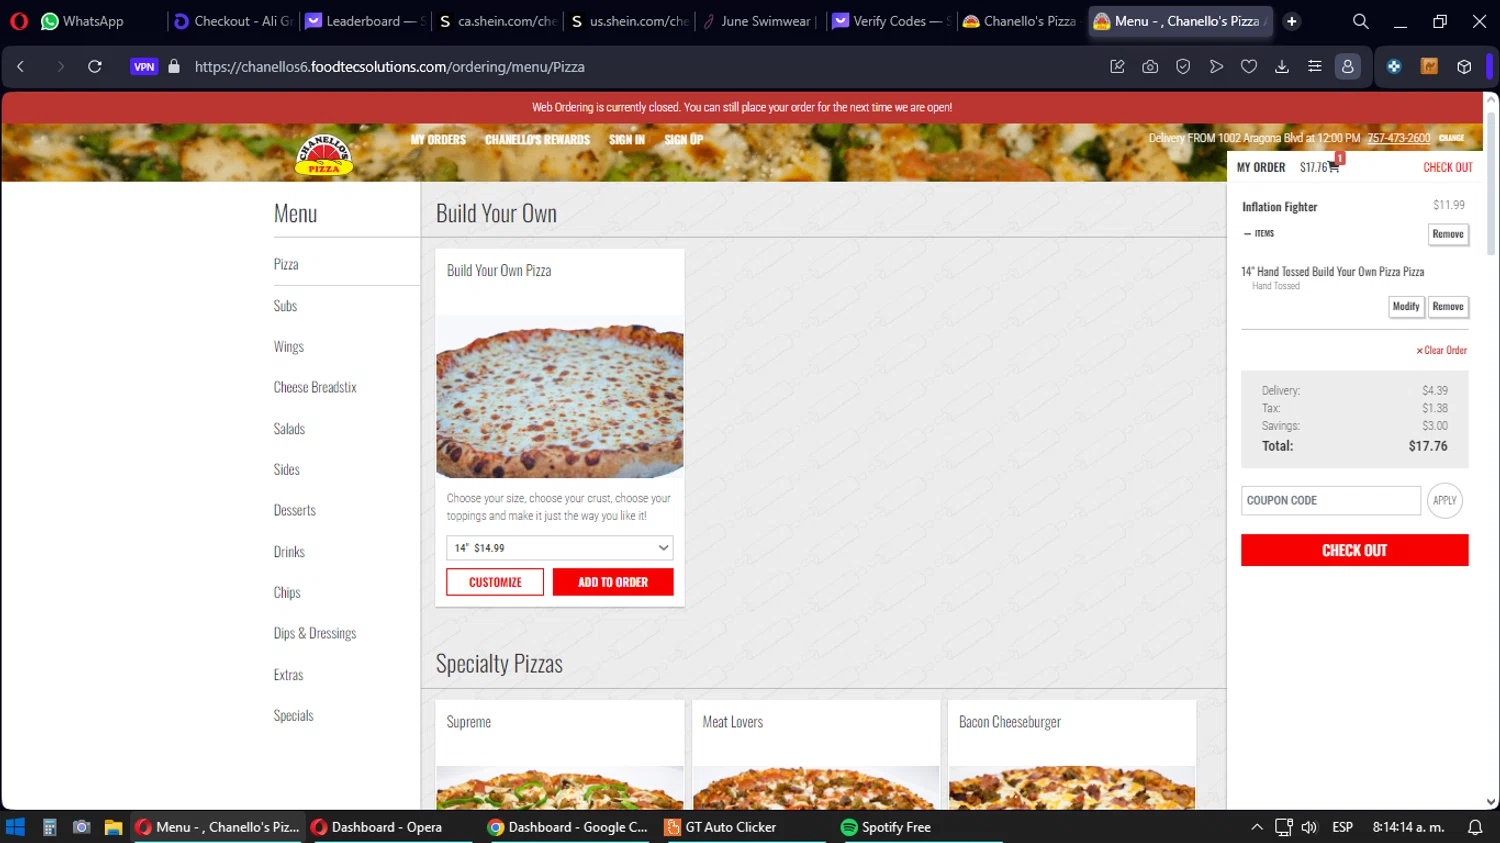Viewport: 1500px width, 843px height.
Task: Switch to the Leaderboard tab
Action: 365,21
